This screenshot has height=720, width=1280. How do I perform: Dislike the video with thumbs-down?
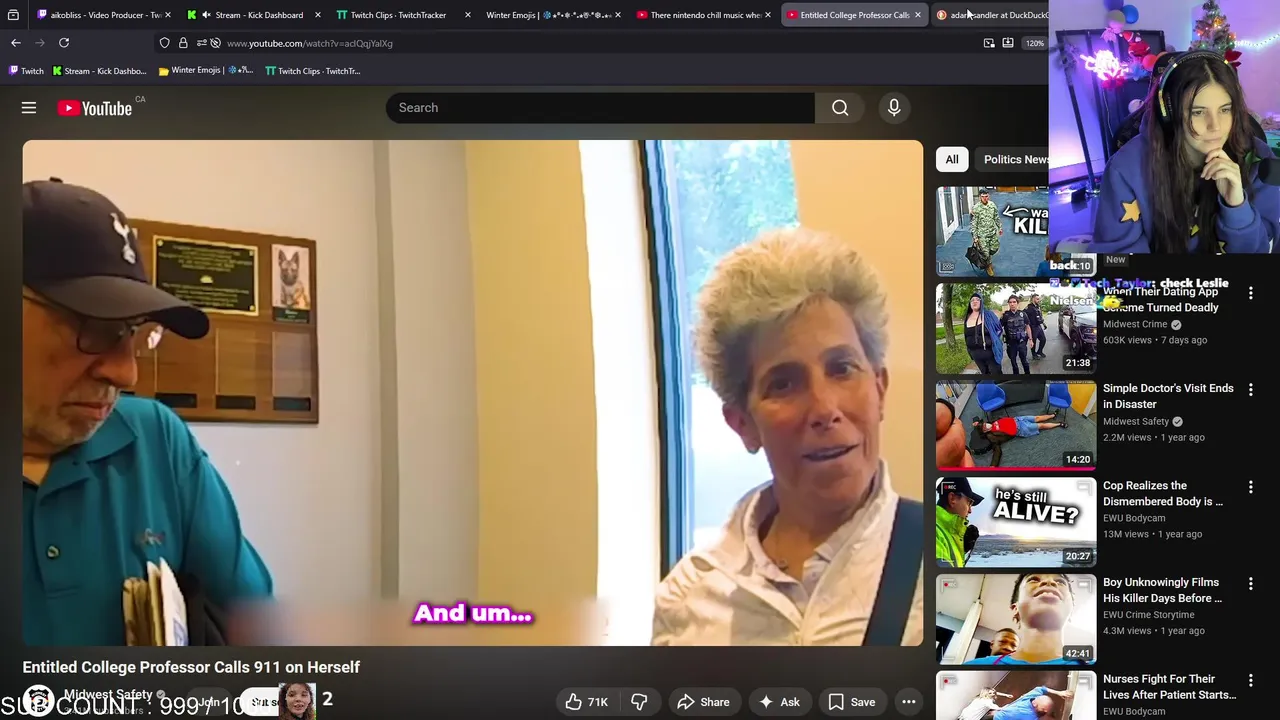pos(639,702)
